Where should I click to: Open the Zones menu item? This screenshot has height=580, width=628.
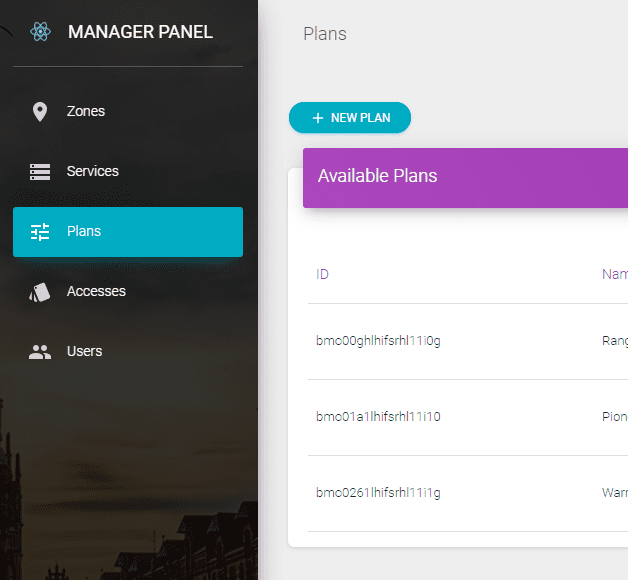[x=86, y=111]
